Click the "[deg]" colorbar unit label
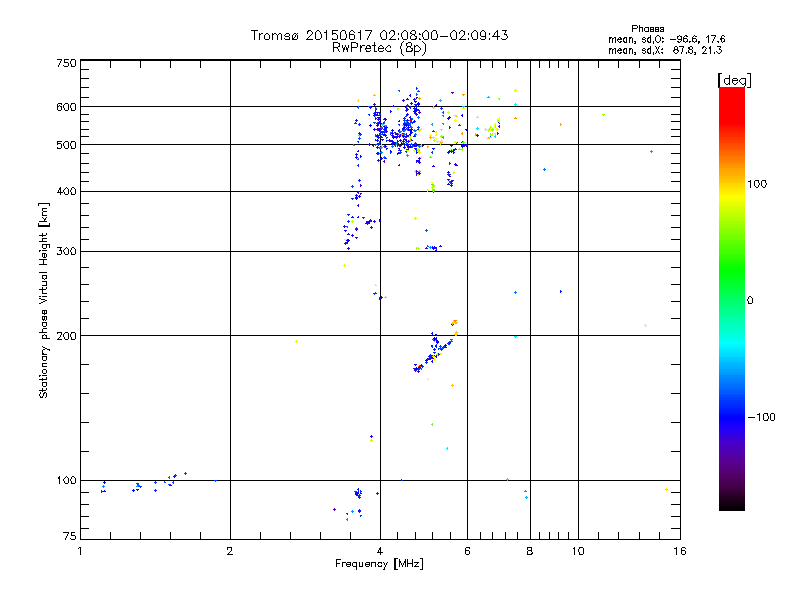Viewport: 800px width, 600px height. 734,80
